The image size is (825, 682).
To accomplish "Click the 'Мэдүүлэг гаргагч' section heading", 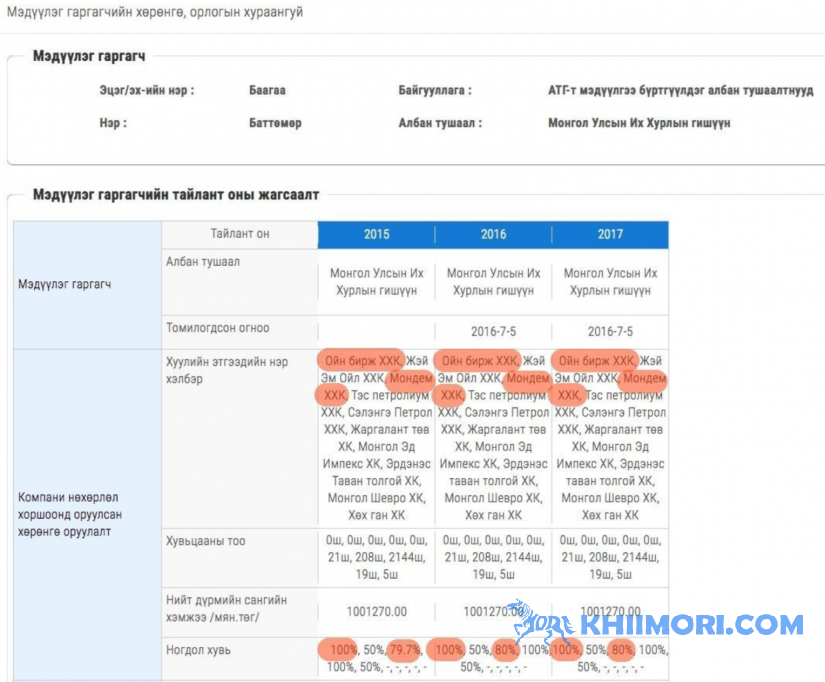I will 89,56.
